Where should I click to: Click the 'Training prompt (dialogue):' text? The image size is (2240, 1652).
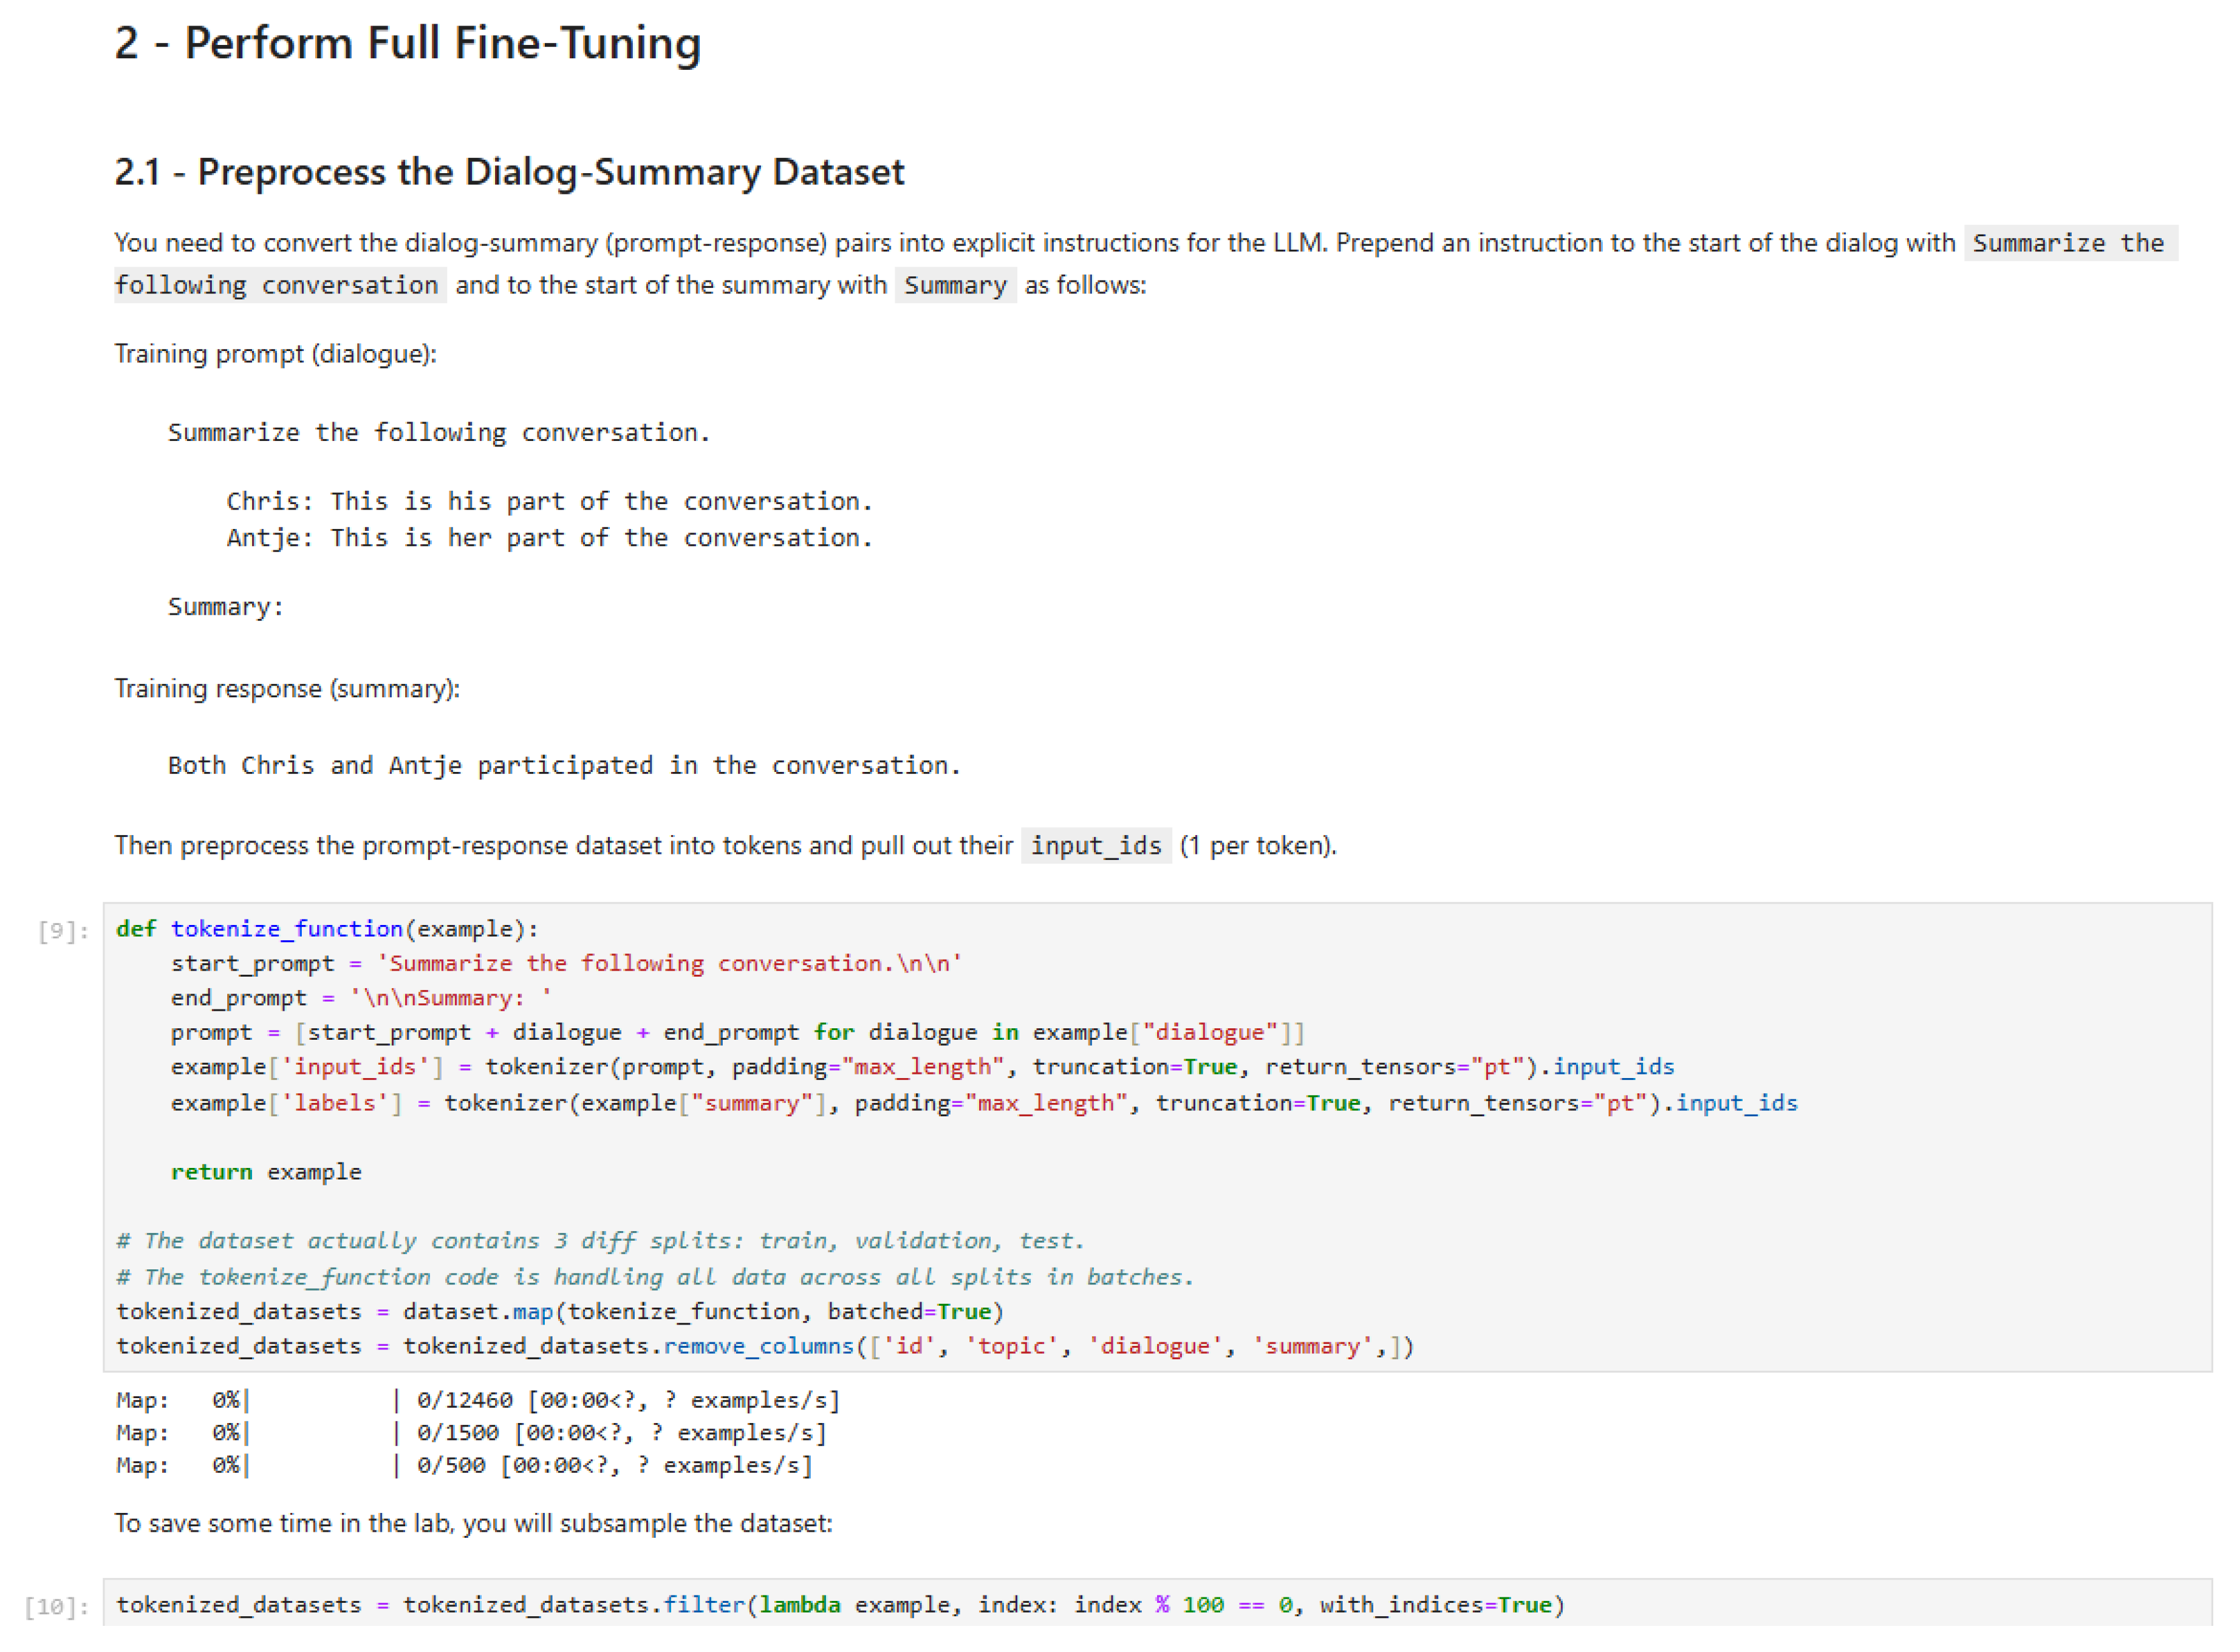(276, 355)
